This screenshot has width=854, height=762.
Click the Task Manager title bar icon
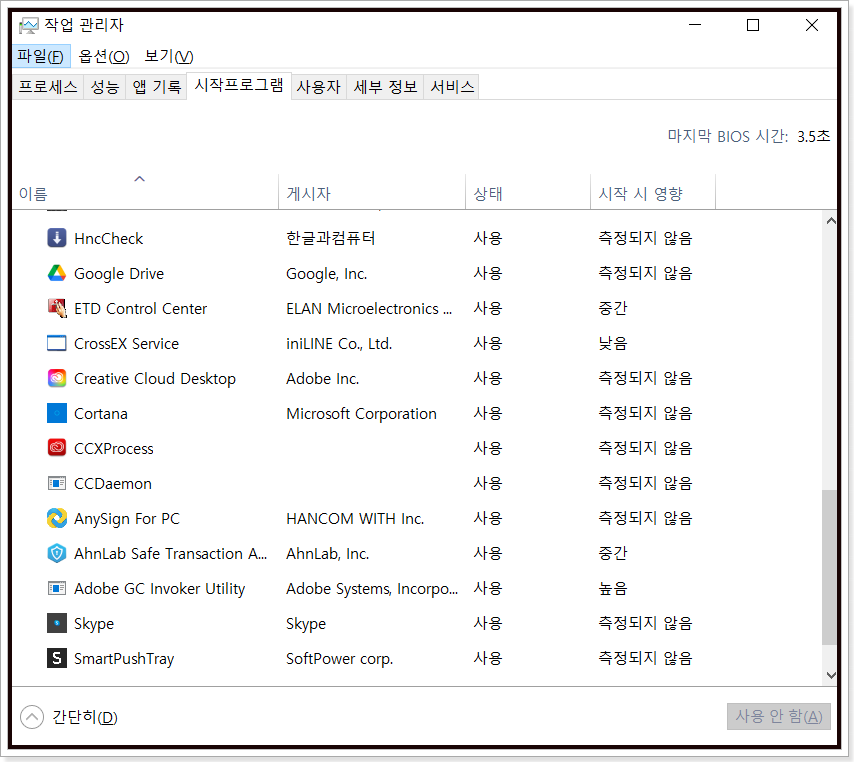(x=28, y=25)
